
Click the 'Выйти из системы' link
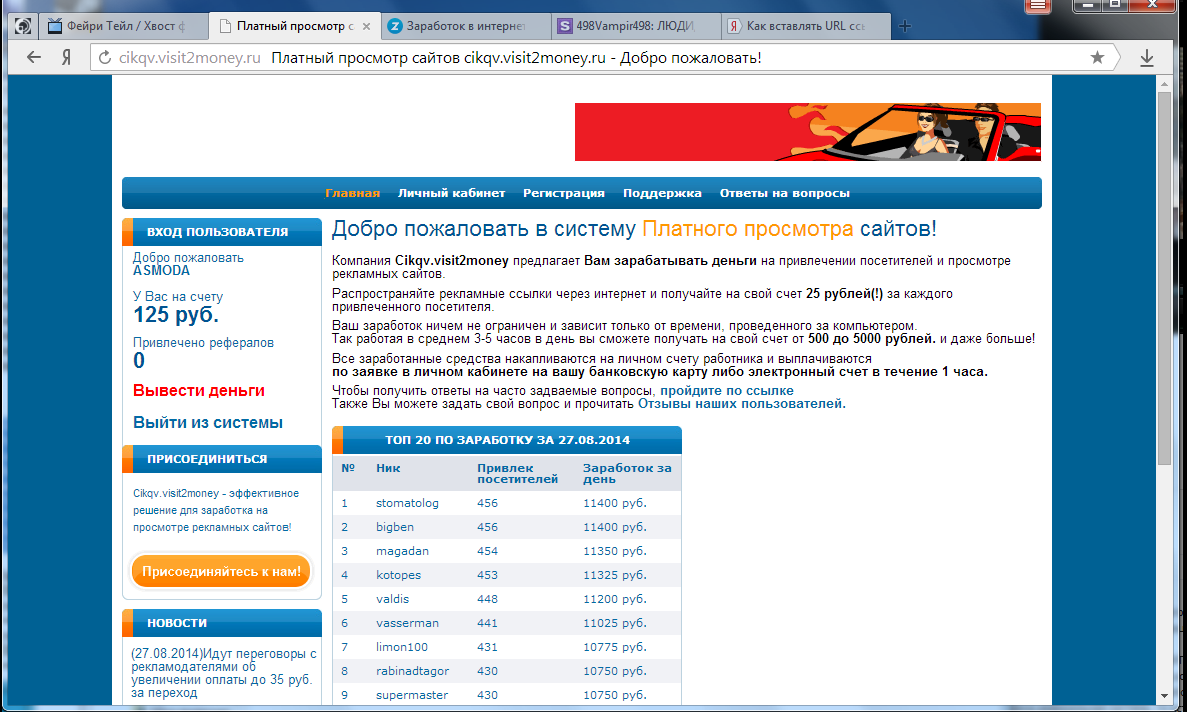(x=207, y=422)
